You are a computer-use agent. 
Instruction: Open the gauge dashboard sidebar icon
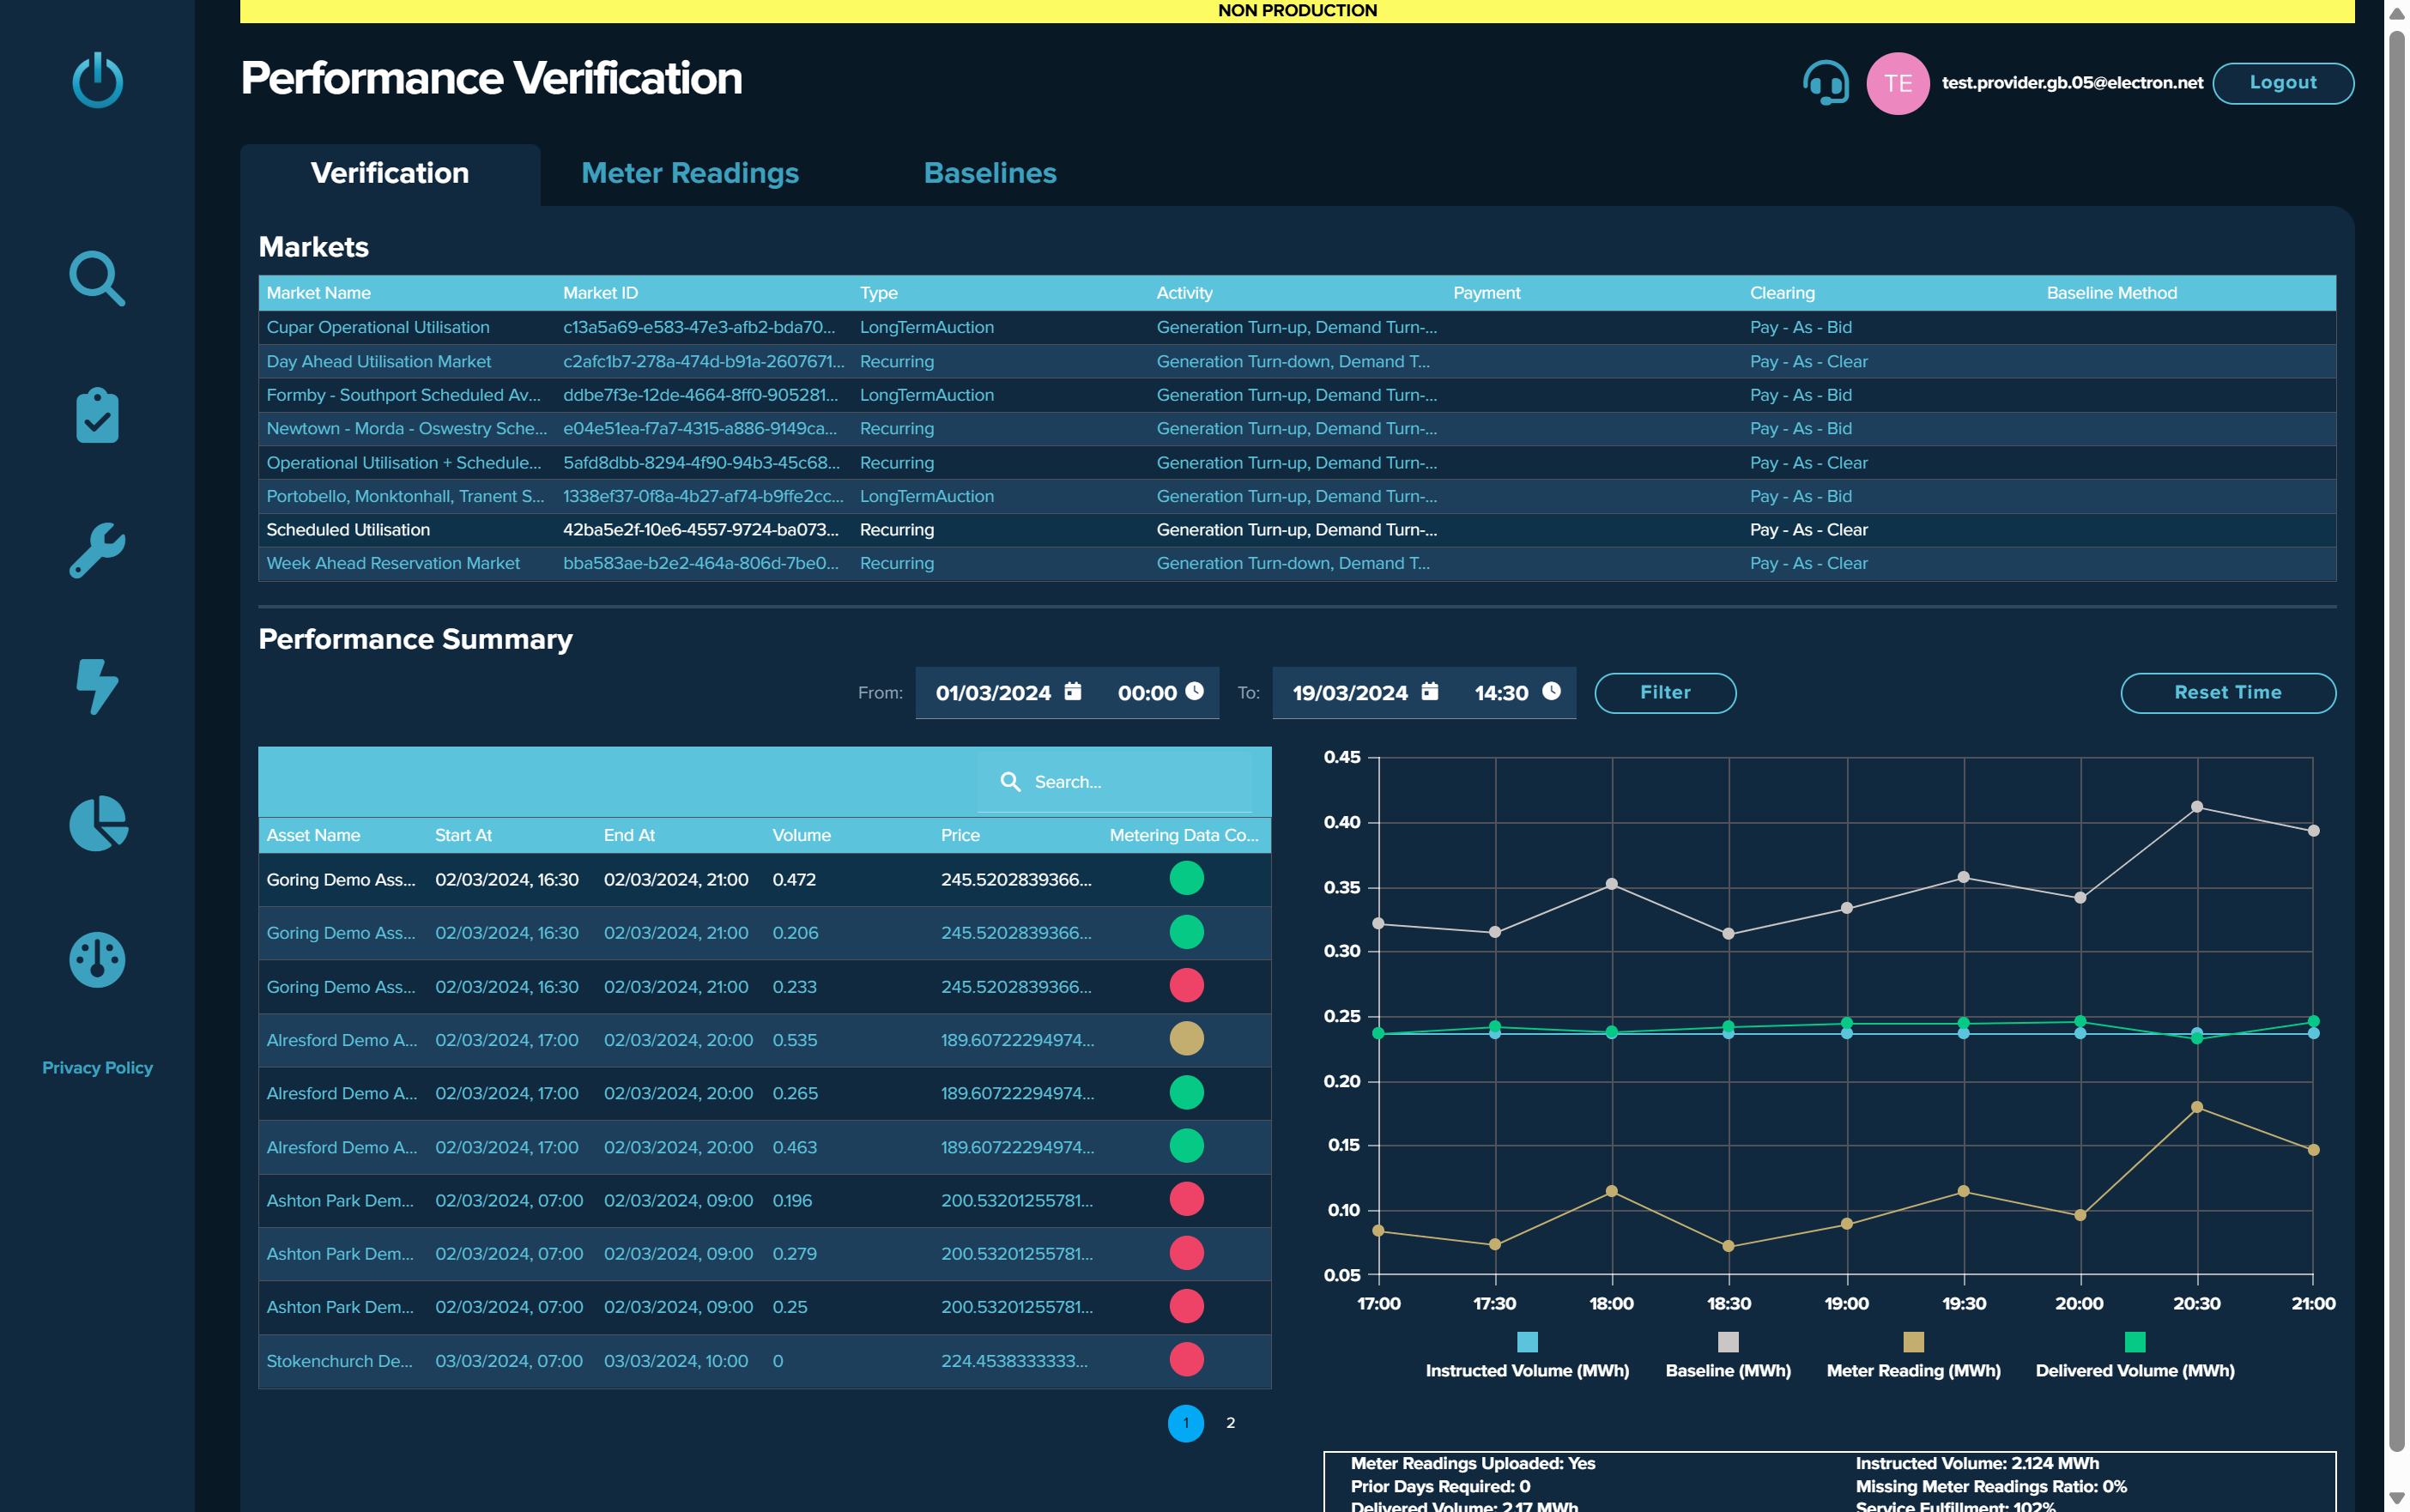click(97, 960)
